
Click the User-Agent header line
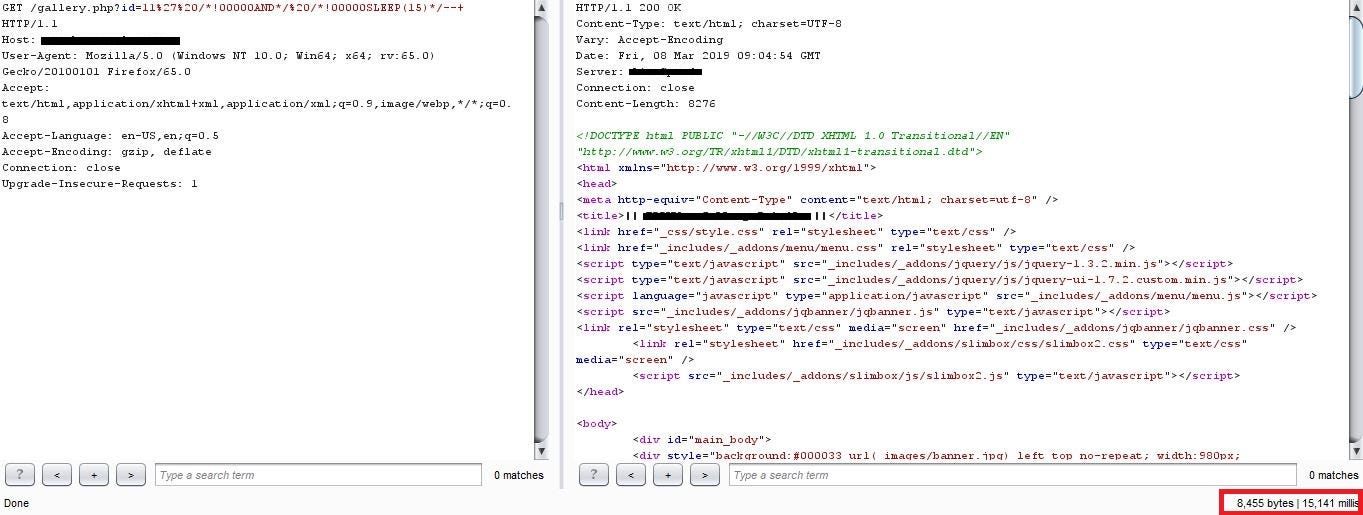click(x=218, y=55)
